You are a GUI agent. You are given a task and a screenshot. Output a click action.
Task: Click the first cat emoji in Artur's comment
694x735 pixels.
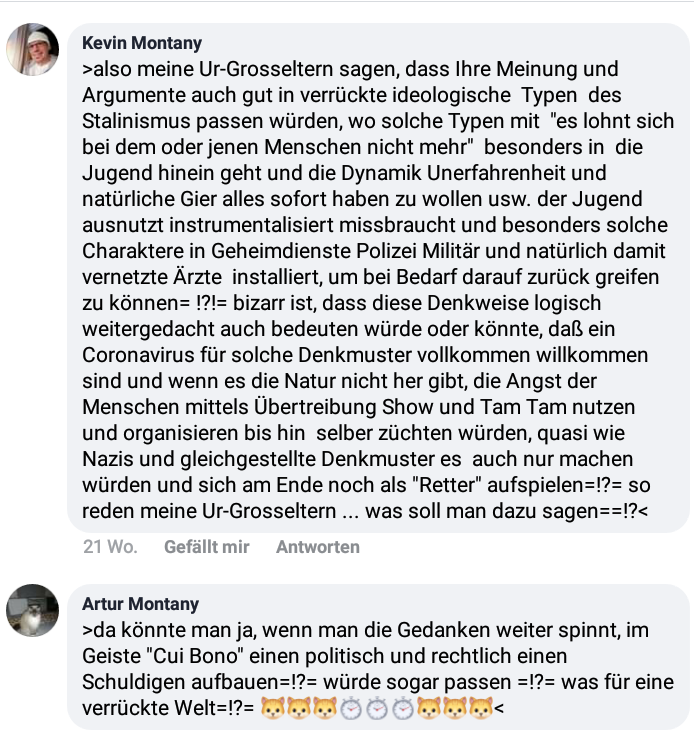[272, 708]
